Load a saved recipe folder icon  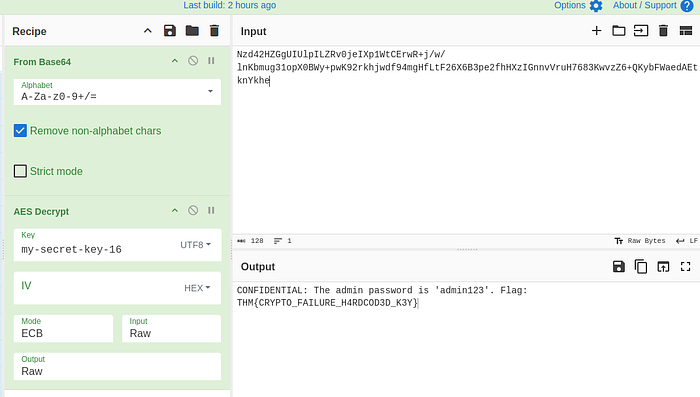[x=192, y=31]
